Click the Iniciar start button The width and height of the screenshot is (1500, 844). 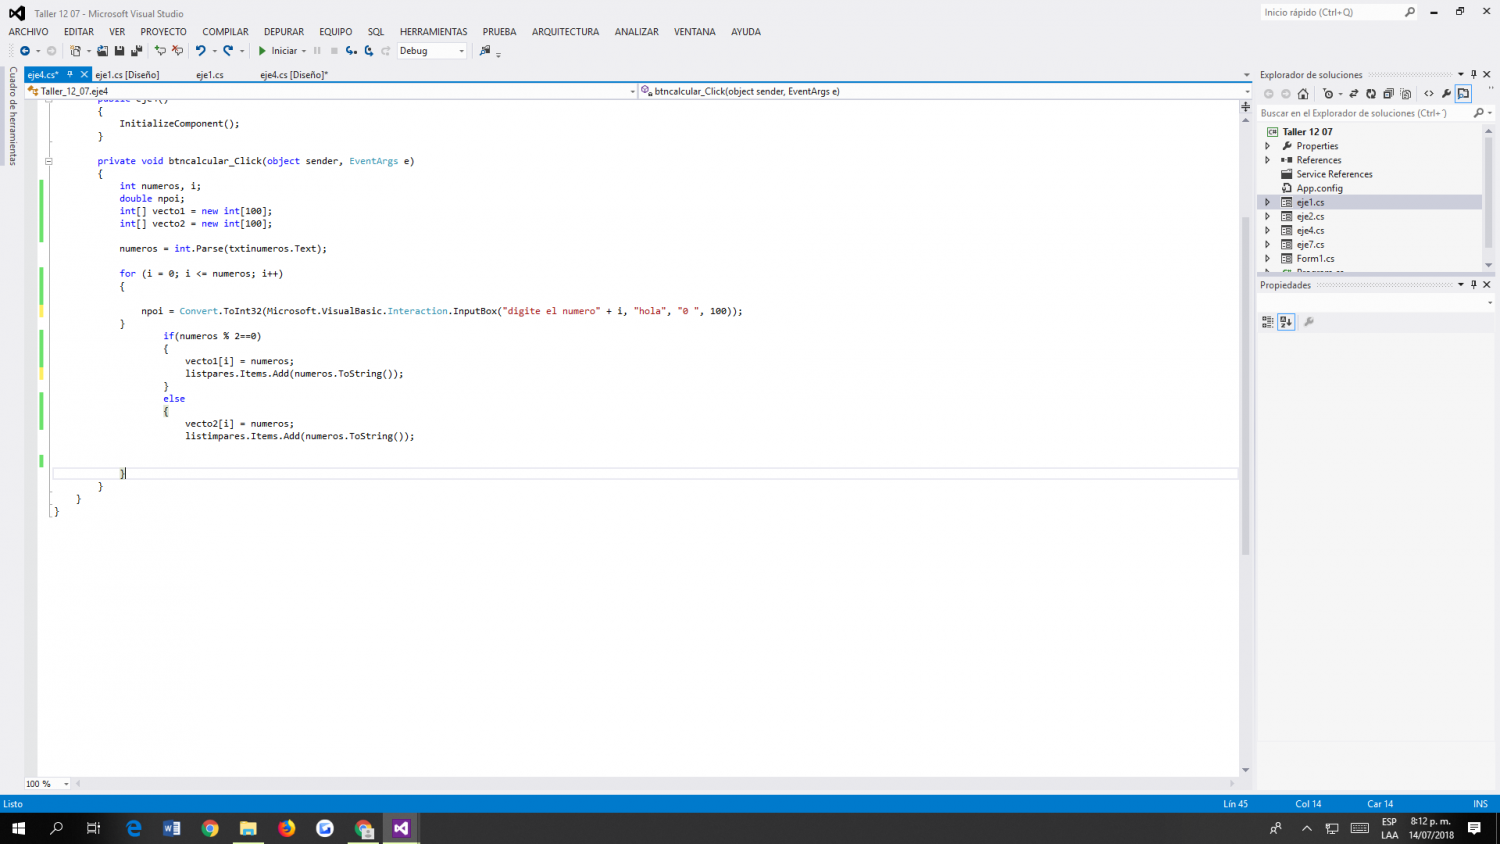pyautogui.click(x=278, y=51)
